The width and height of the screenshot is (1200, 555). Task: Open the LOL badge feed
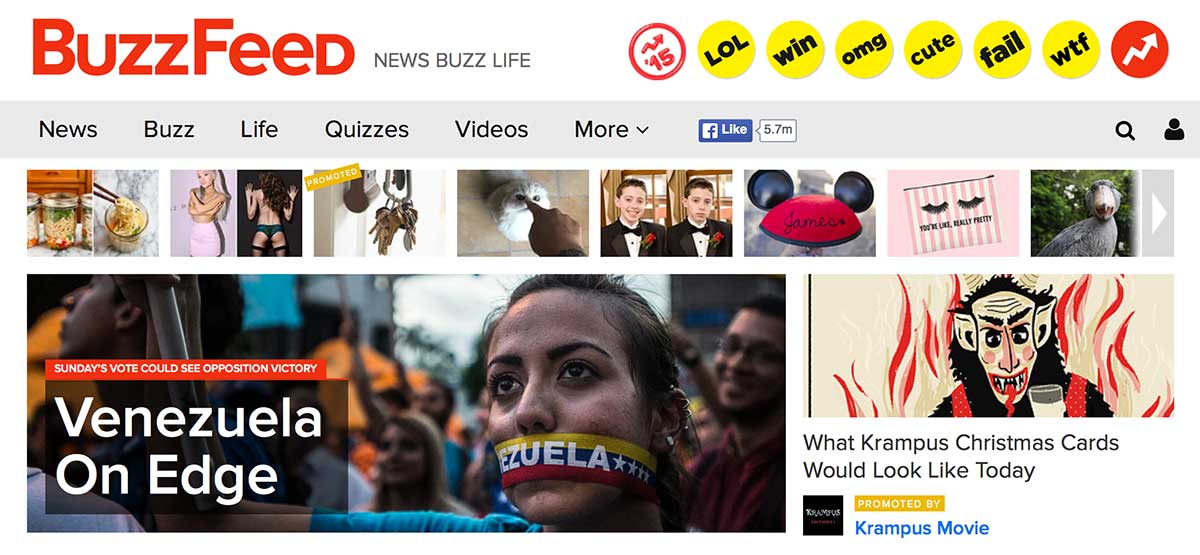pos(726,49)
